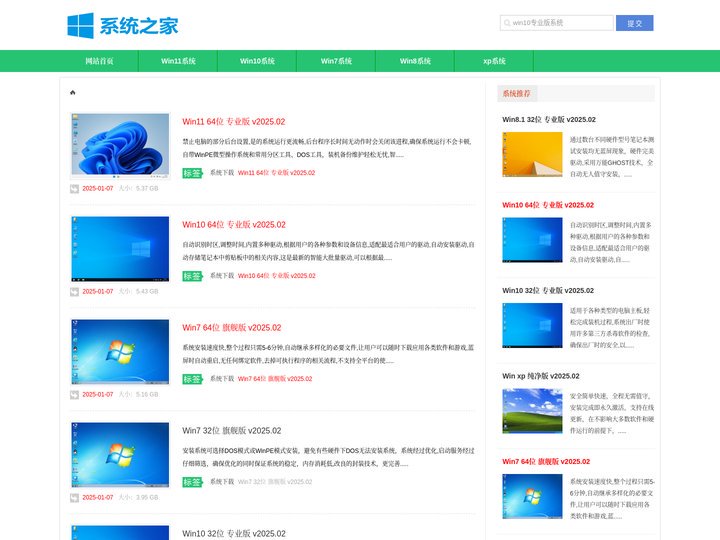
Task: Open the Win10系统 navigation tab
Action: (257, 61)
